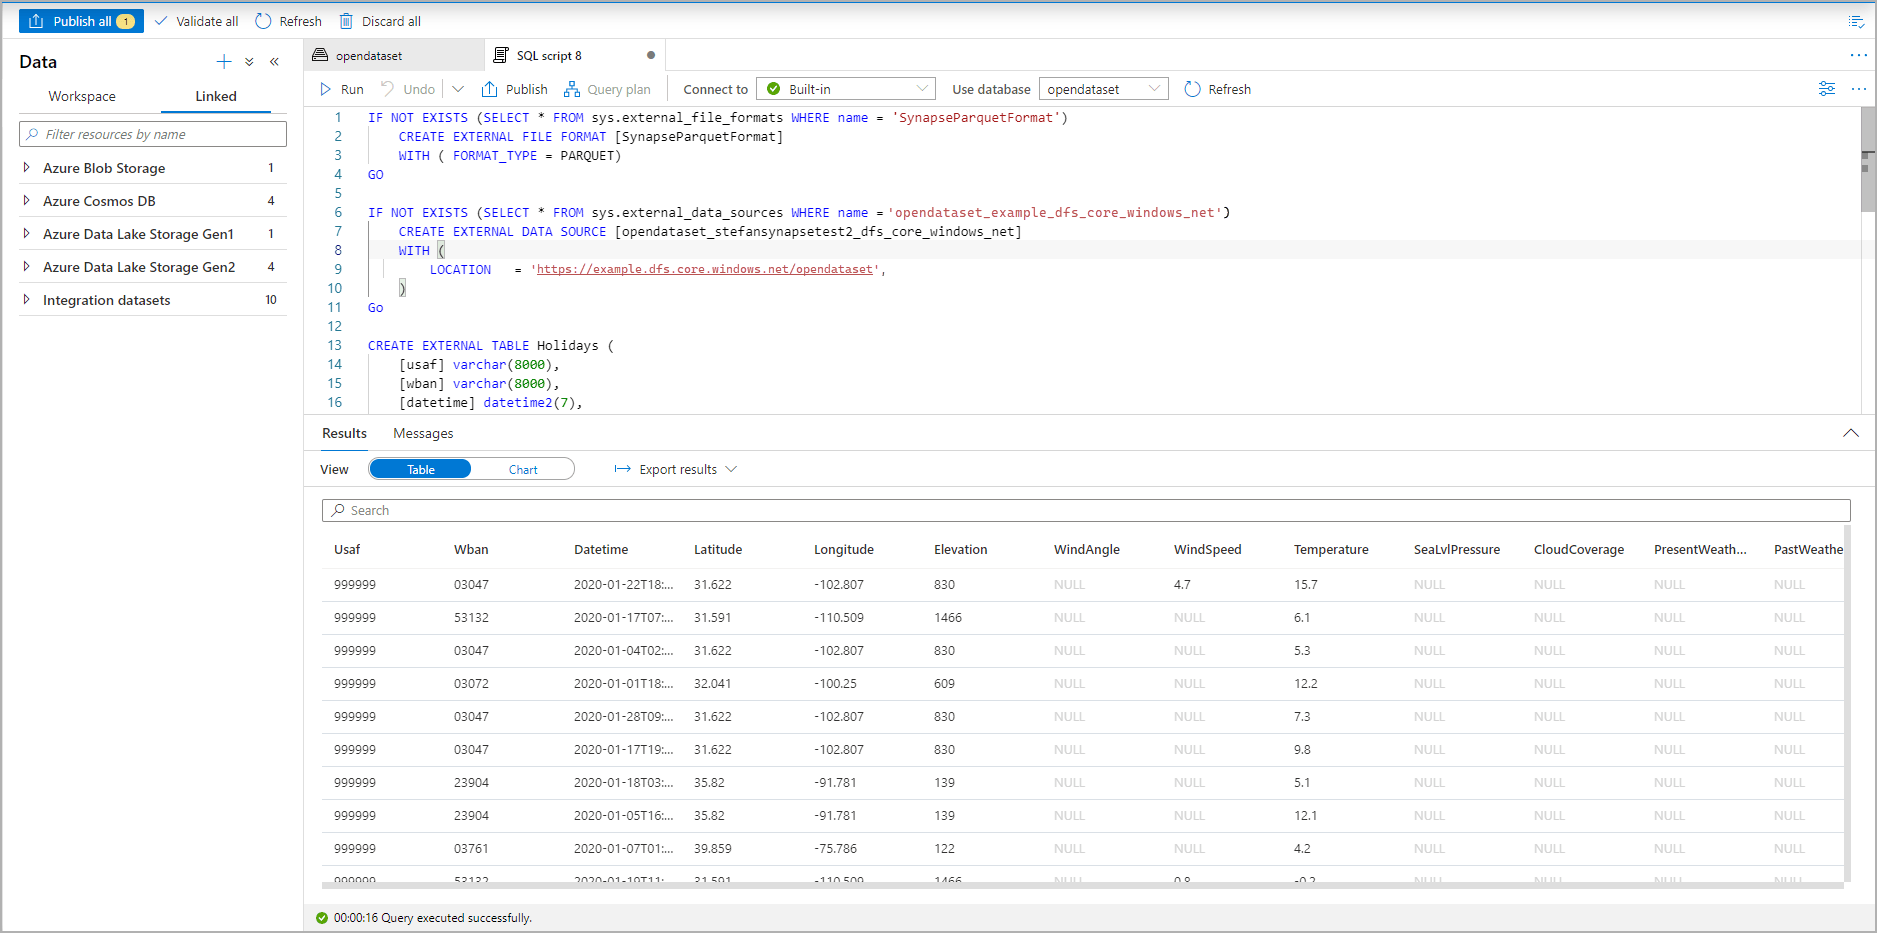Image resolution: width=1877 pixels, height=933 pixels.
Task: Refresh the SQL script connection
Action: click(x=1192, y=89)
